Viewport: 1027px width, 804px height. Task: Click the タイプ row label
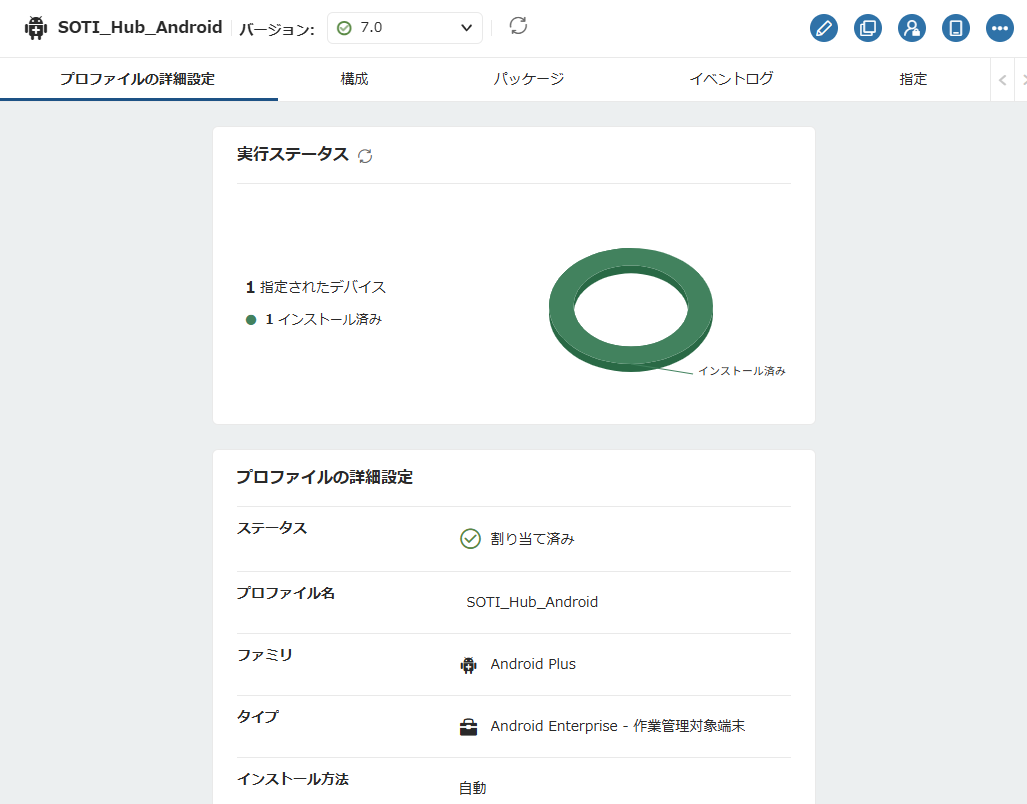257,717
